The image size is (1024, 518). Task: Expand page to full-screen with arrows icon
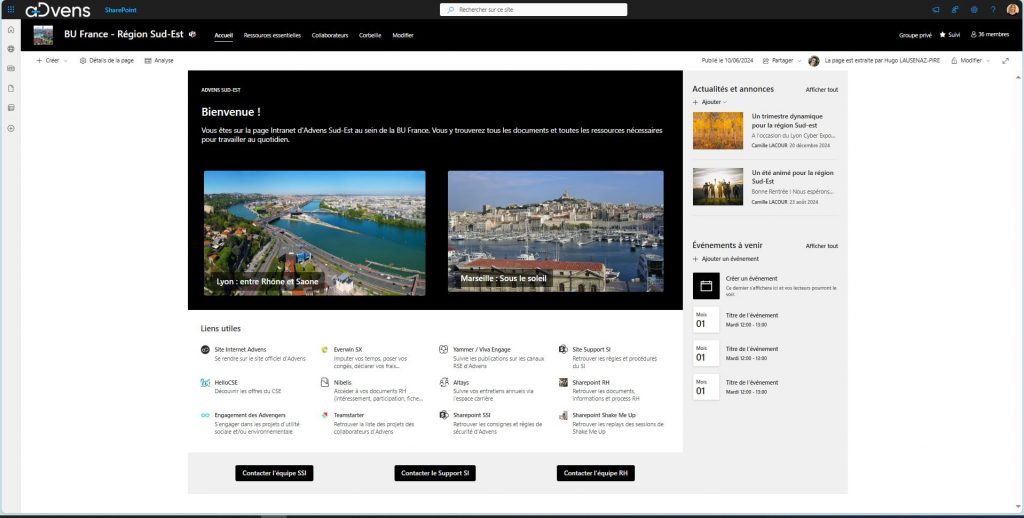pos(1005,61)
